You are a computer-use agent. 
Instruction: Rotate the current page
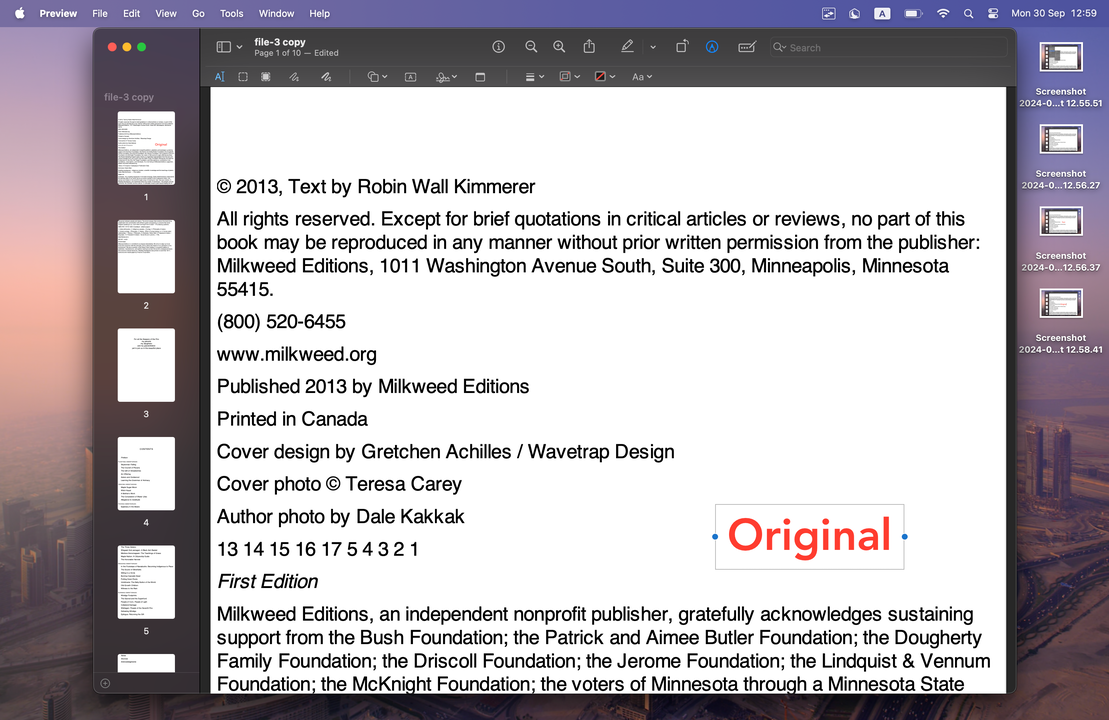point(681,46)
